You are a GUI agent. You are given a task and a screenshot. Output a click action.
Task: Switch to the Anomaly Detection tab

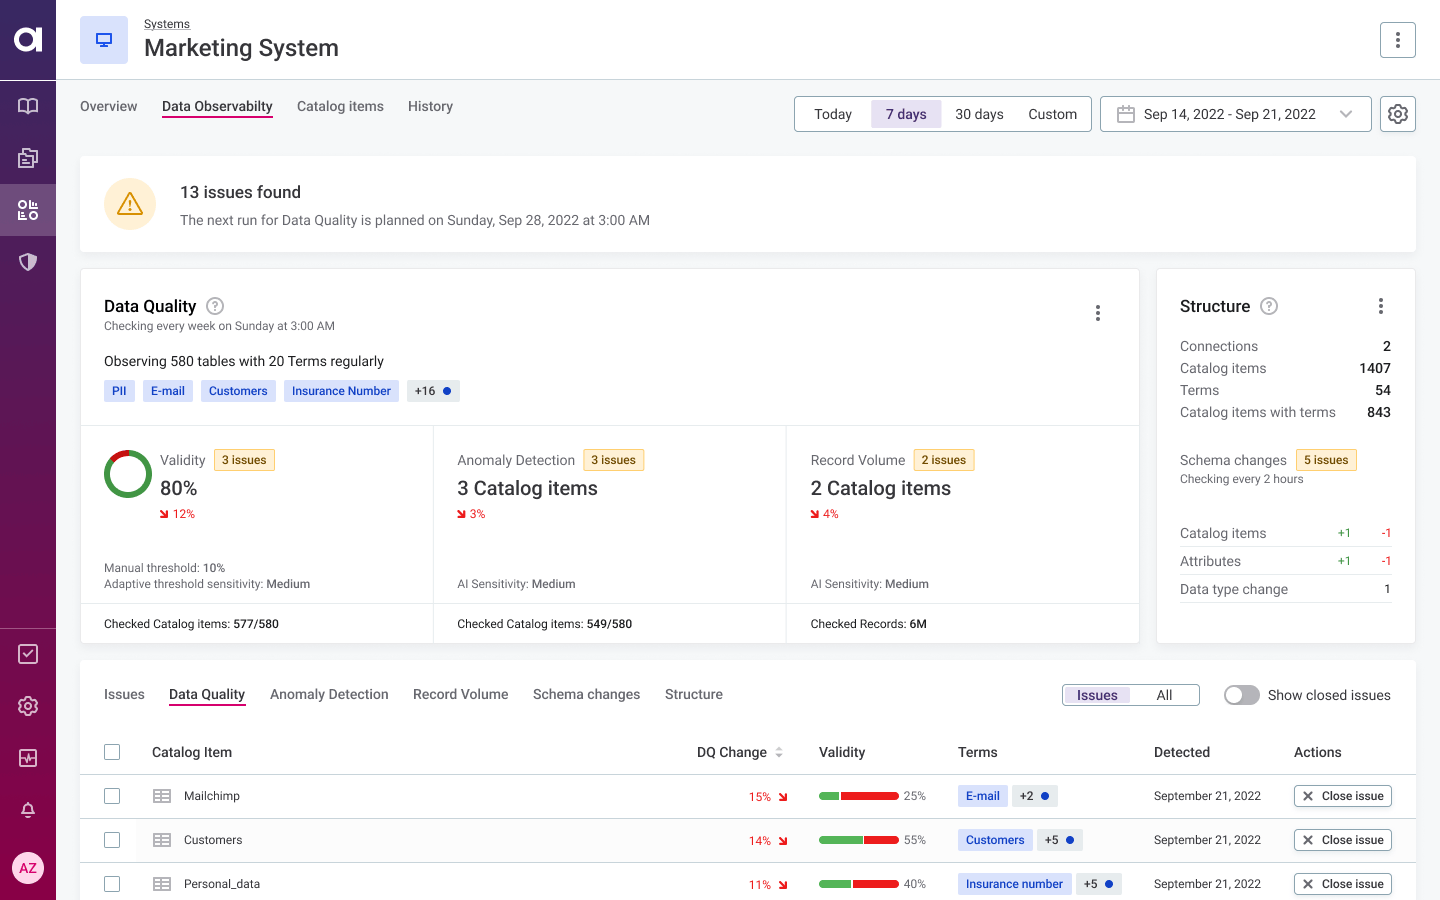(329, 694)
